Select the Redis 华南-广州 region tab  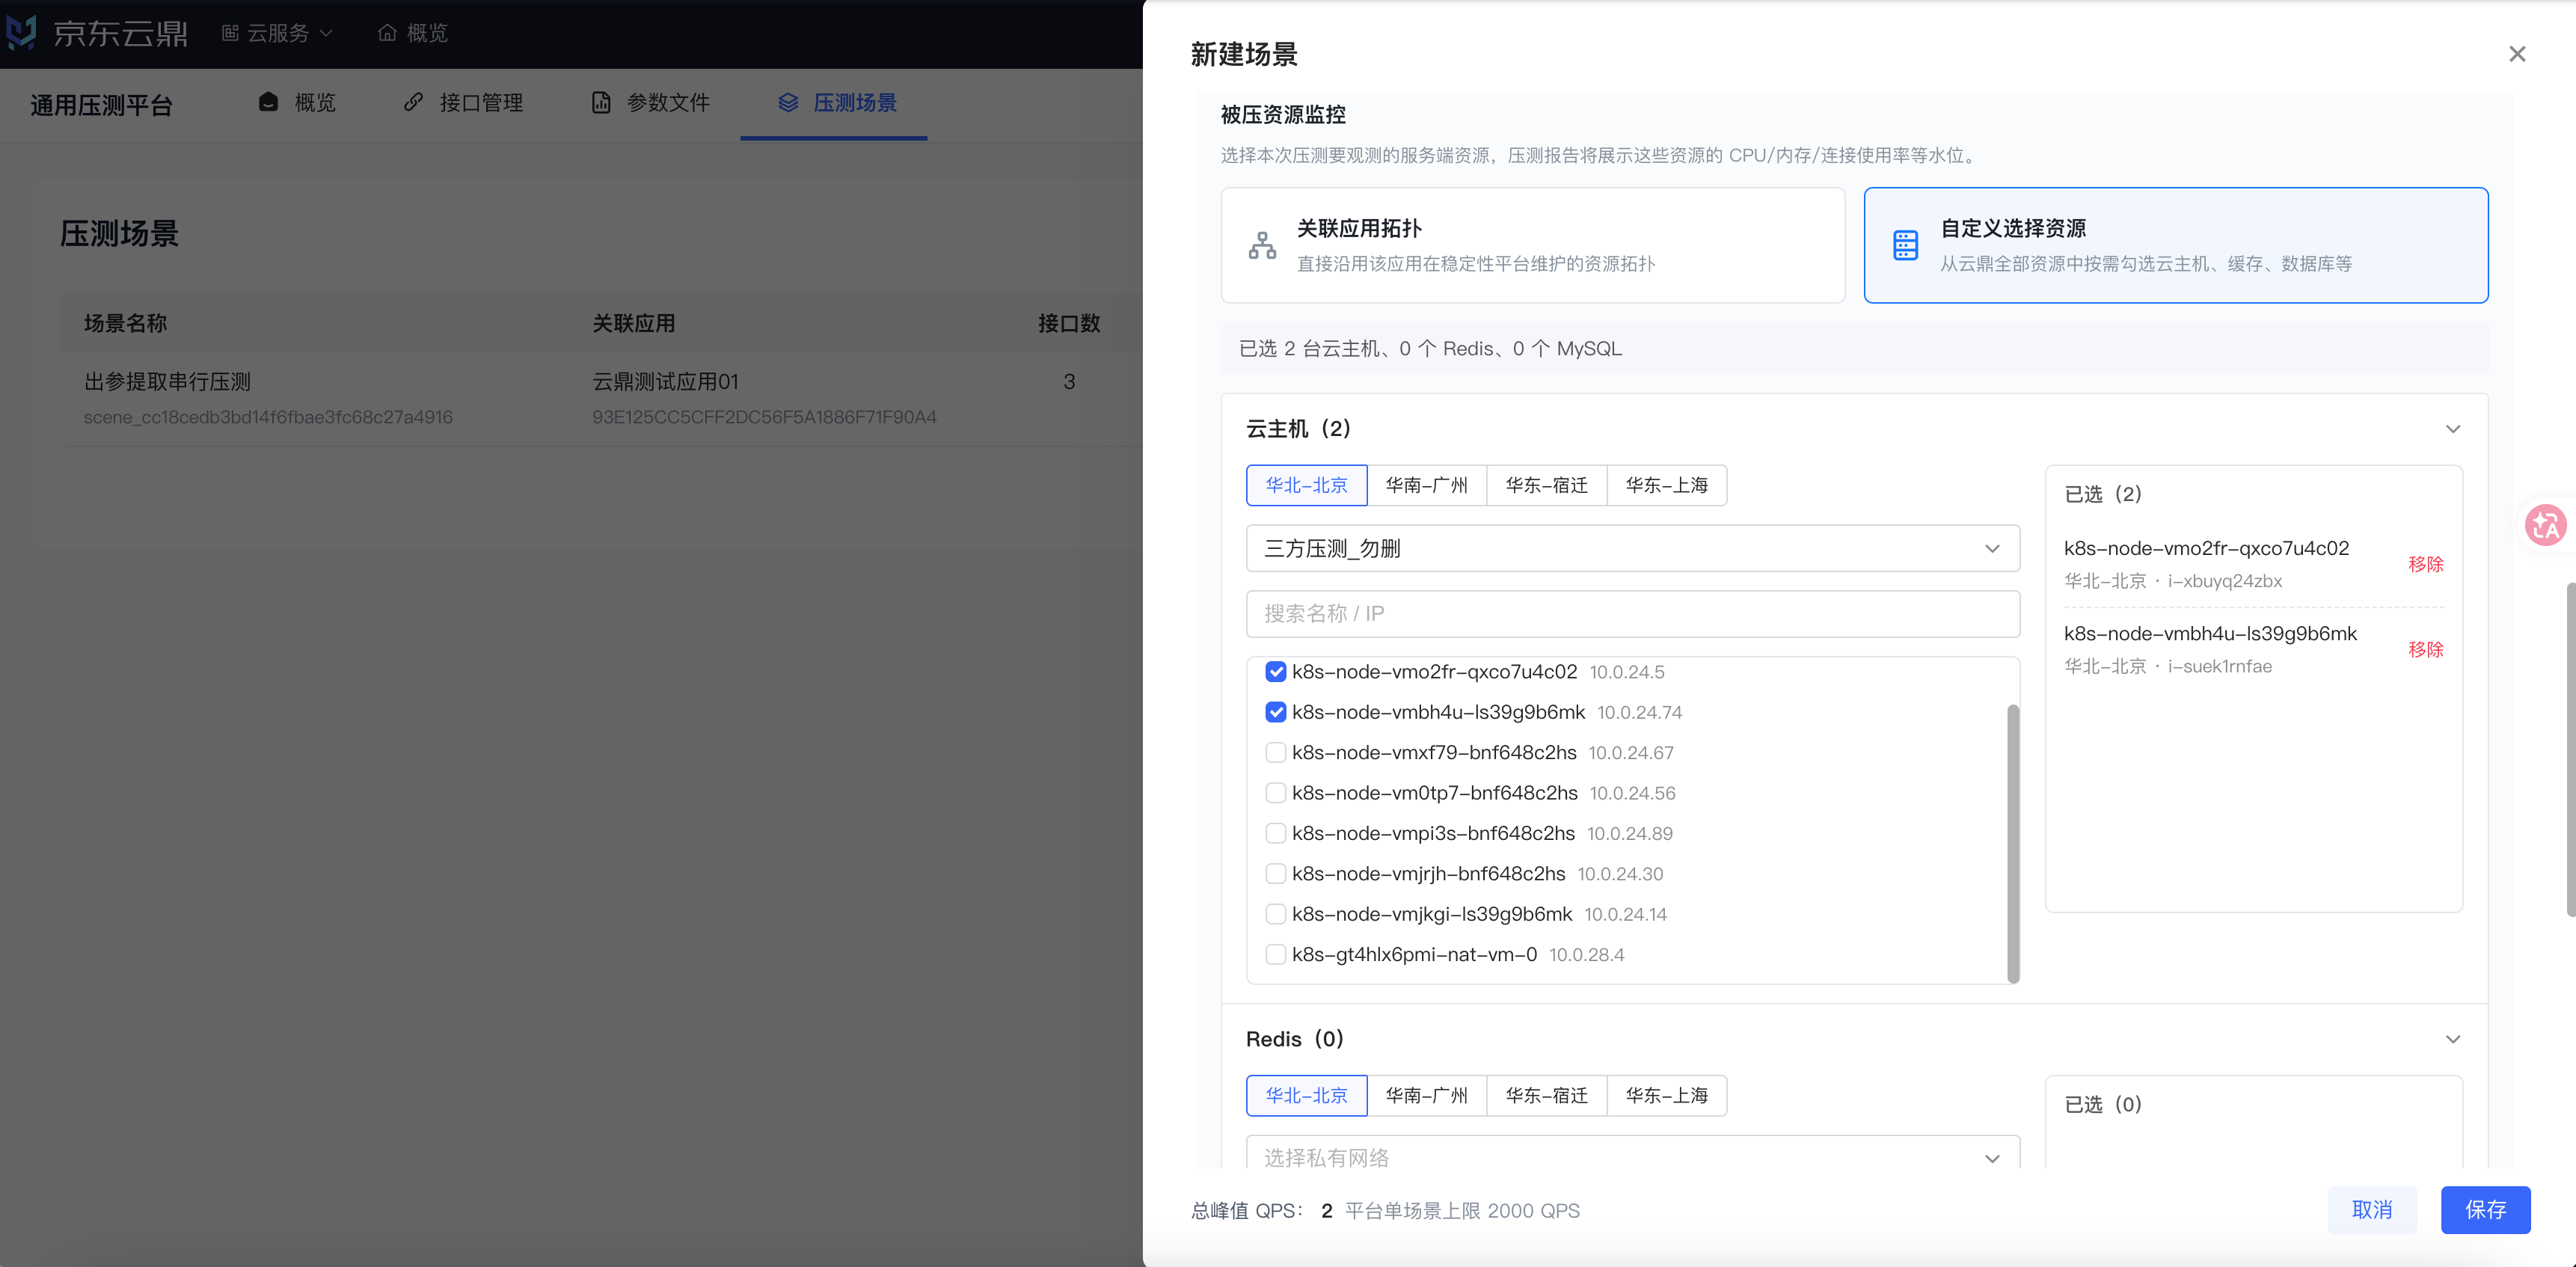1426,1095
